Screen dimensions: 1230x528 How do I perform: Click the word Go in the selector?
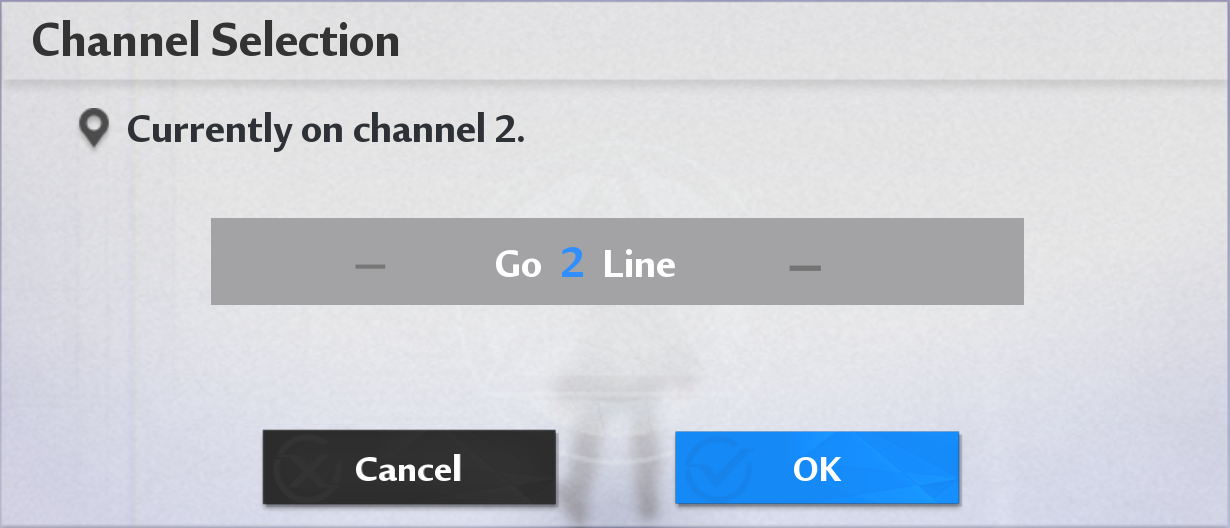tap(518, 265)
